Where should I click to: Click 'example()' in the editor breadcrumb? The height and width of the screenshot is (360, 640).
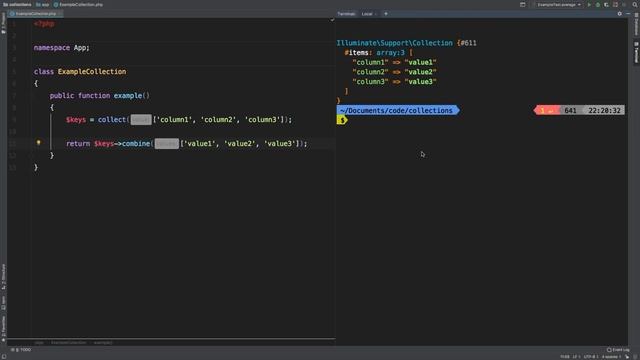pyautogui.click(x=103, y=342)
